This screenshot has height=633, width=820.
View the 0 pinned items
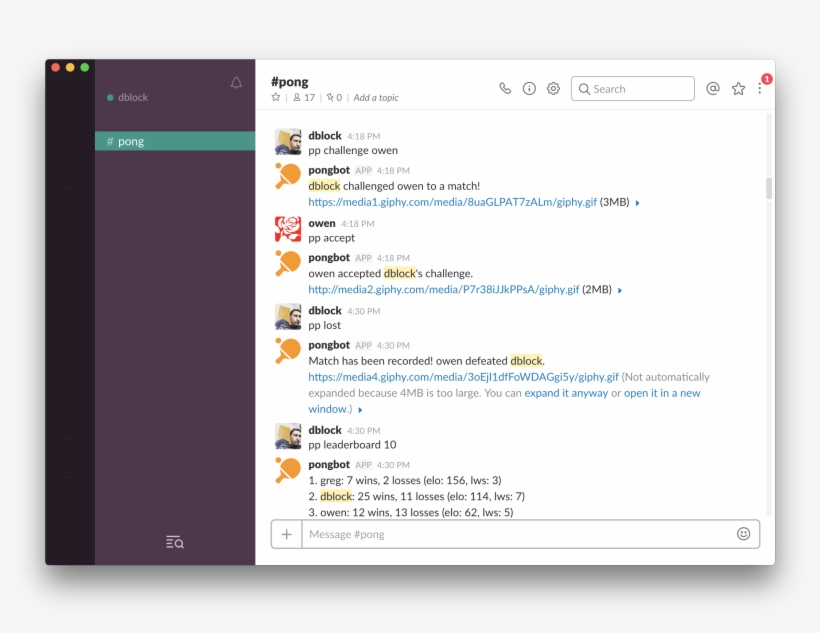pos(334,97)
